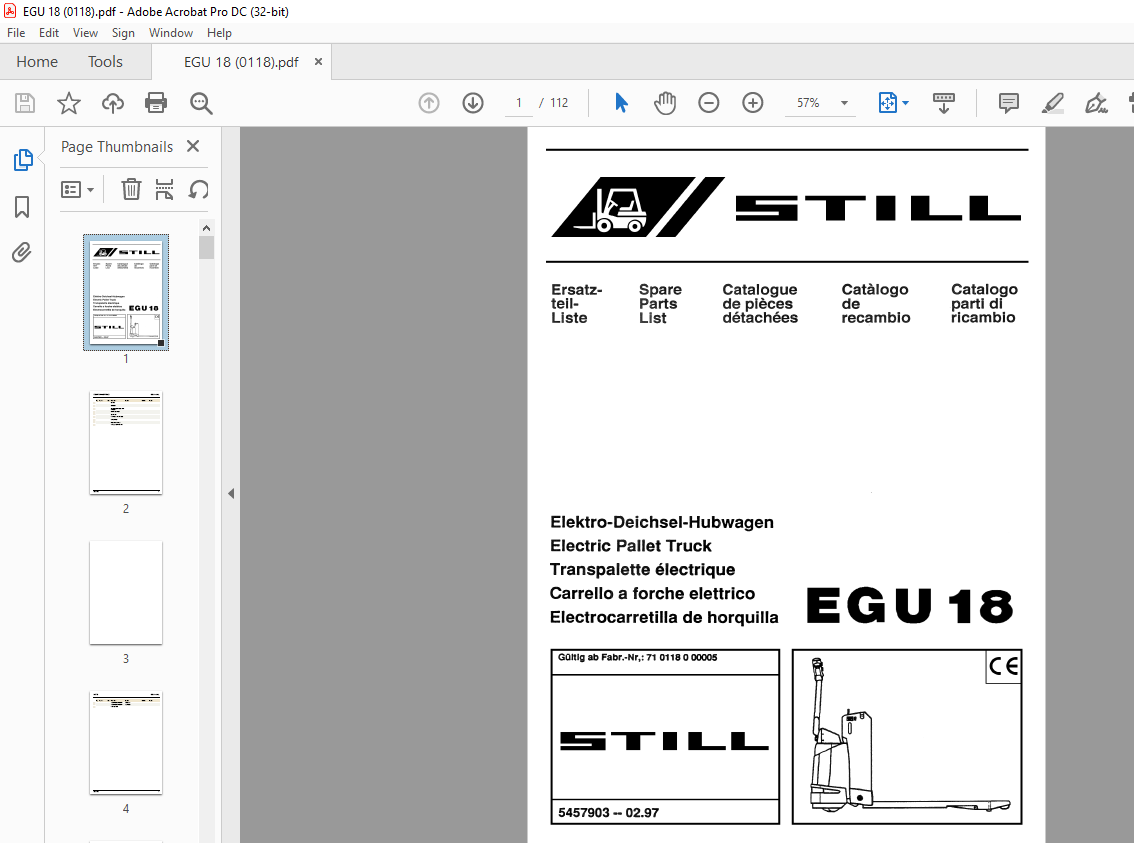Viewport: 1134px width, 843px height.
Task: Click thumbnails scrollbar up arrow
Action: [207, 228]
